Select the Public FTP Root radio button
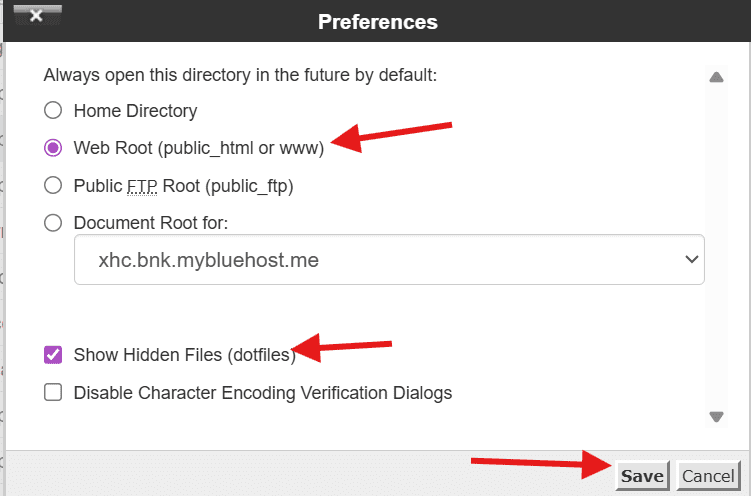The height and width of the screenshot is (496, 751). 53,185
